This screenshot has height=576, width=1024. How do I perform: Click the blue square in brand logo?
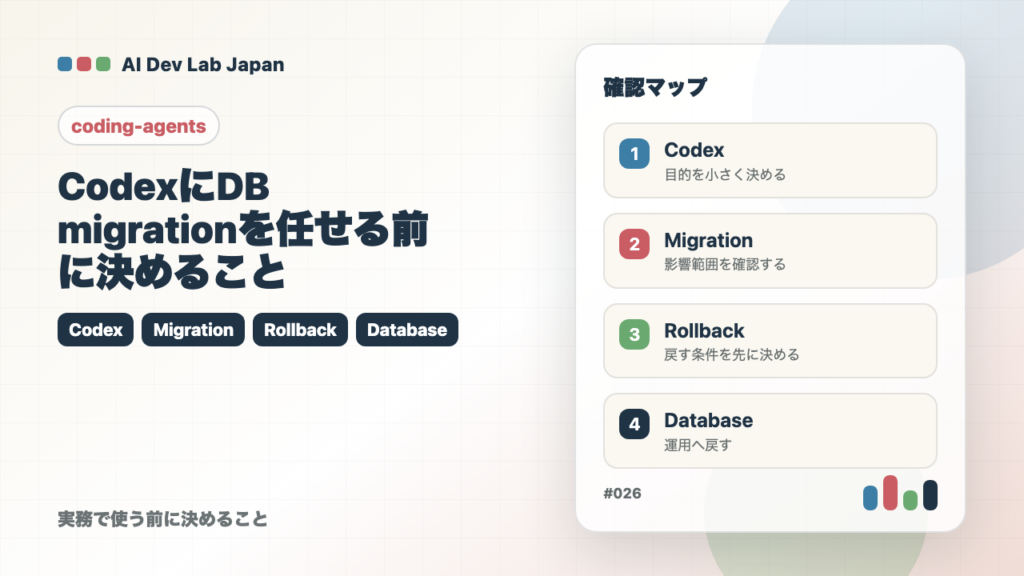[x=65, y=64]
